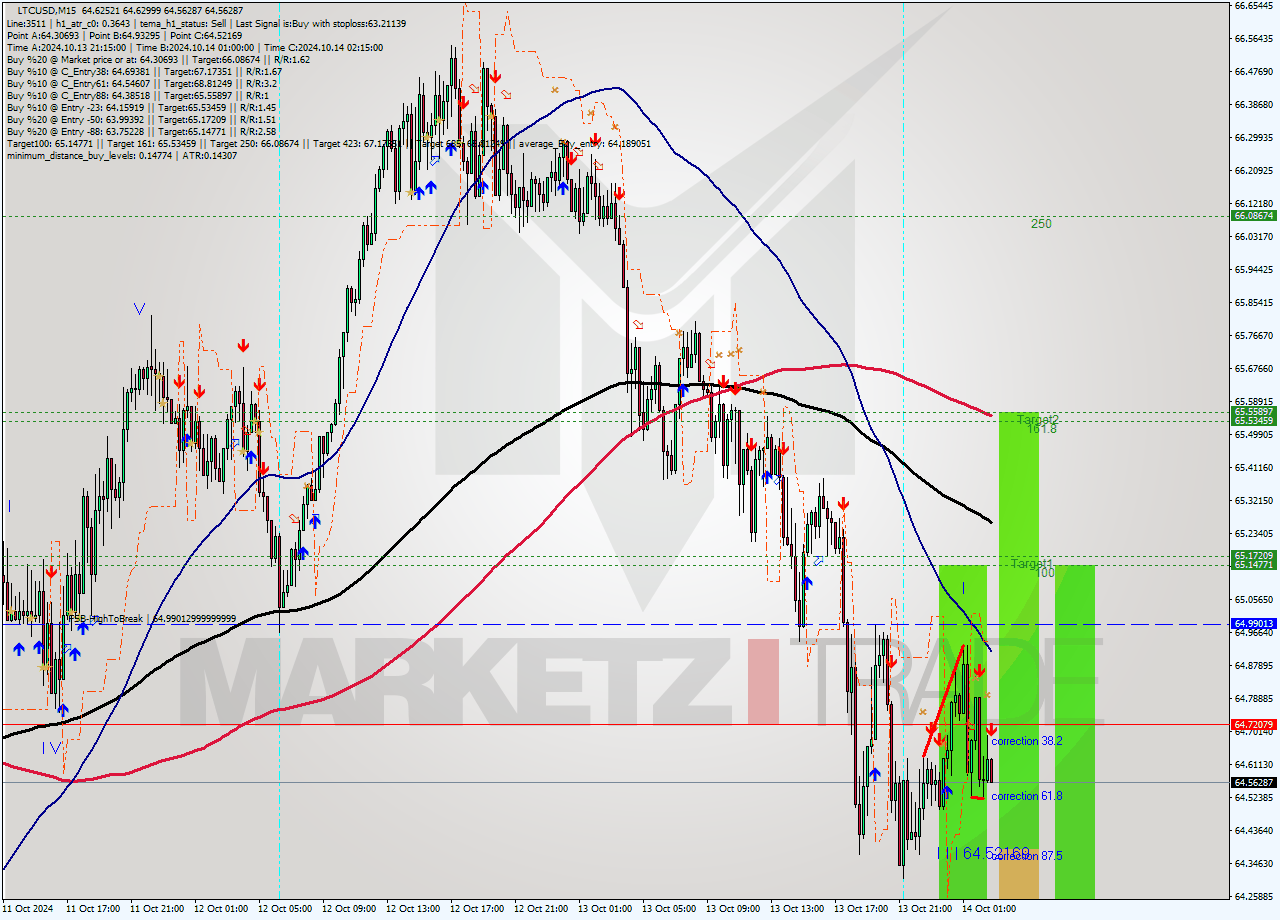Select the 'Buy %20 @ Entry -50' line
Image resolution: width=1280 pixels, height=920 pixels.
(141, 119)
